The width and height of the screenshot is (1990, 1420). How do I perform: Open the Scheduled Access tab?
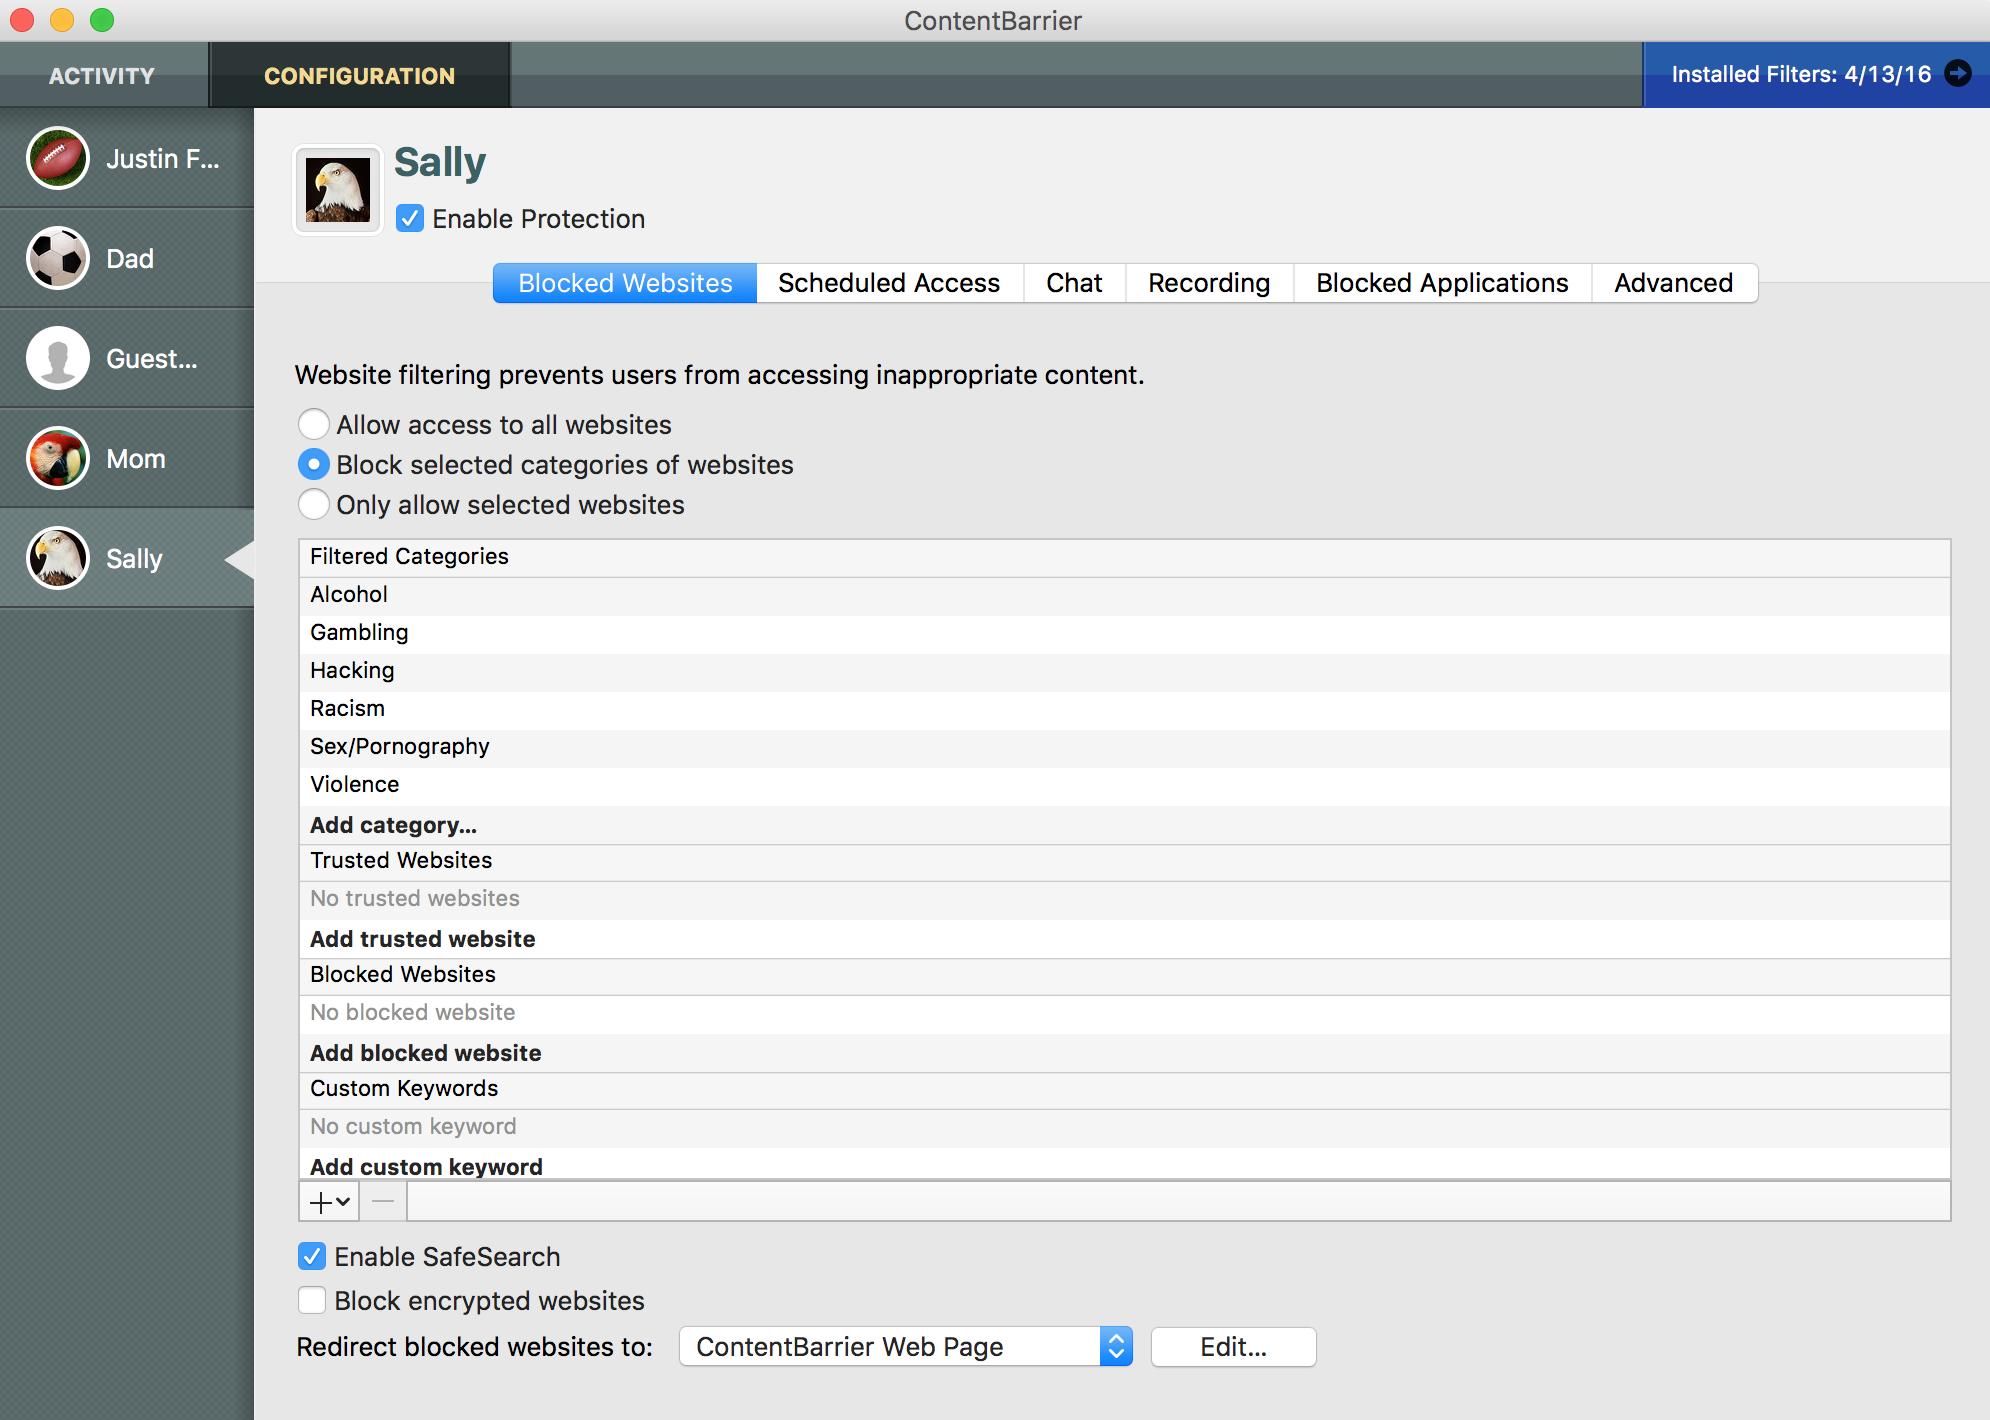coord(889,283)
